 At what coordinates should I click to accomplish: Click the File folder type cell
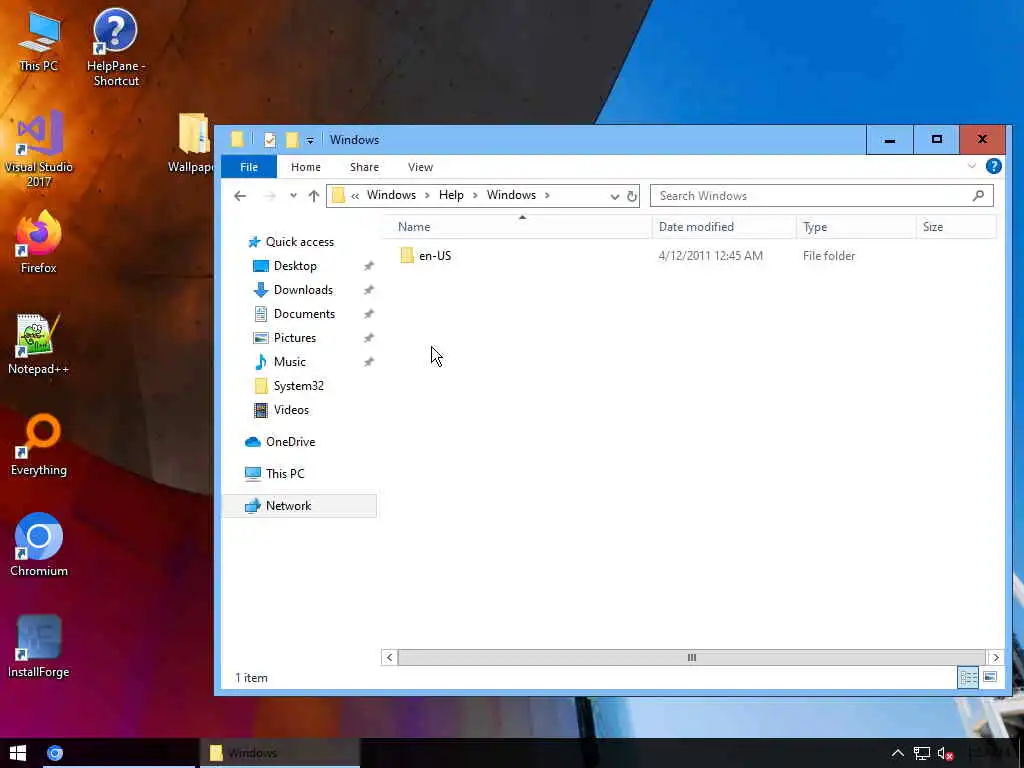click(x=829, y=256)
